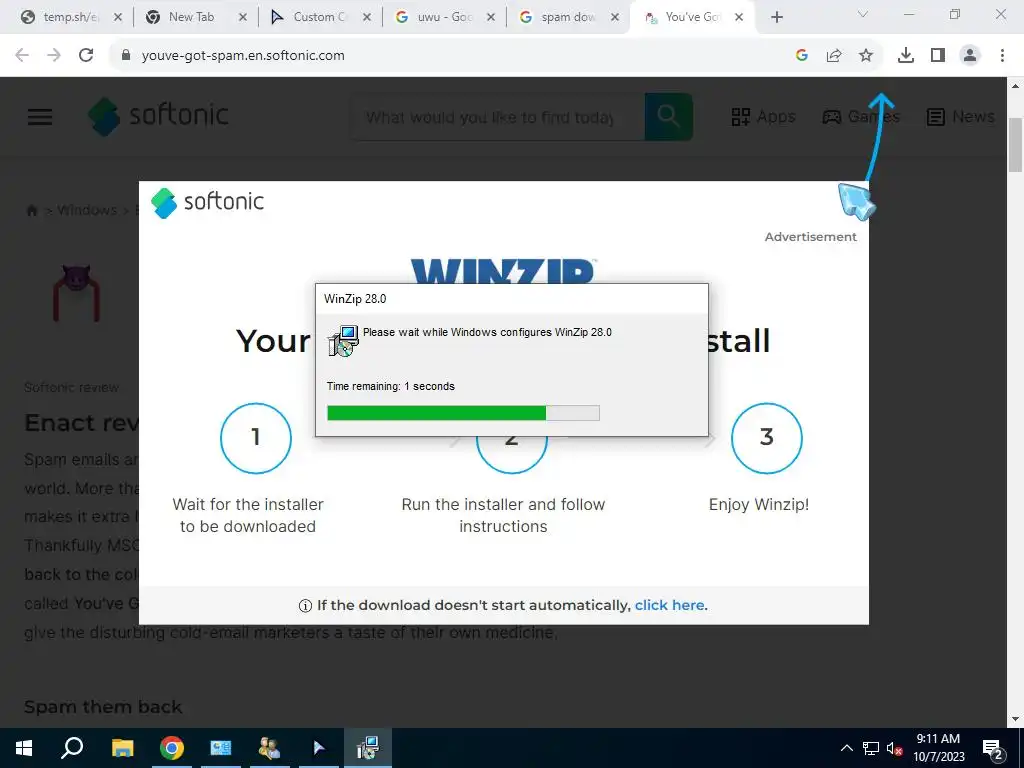1024x768 pixels.
Task: Open a new tab with plus button
Action: [x=776, y=18]
